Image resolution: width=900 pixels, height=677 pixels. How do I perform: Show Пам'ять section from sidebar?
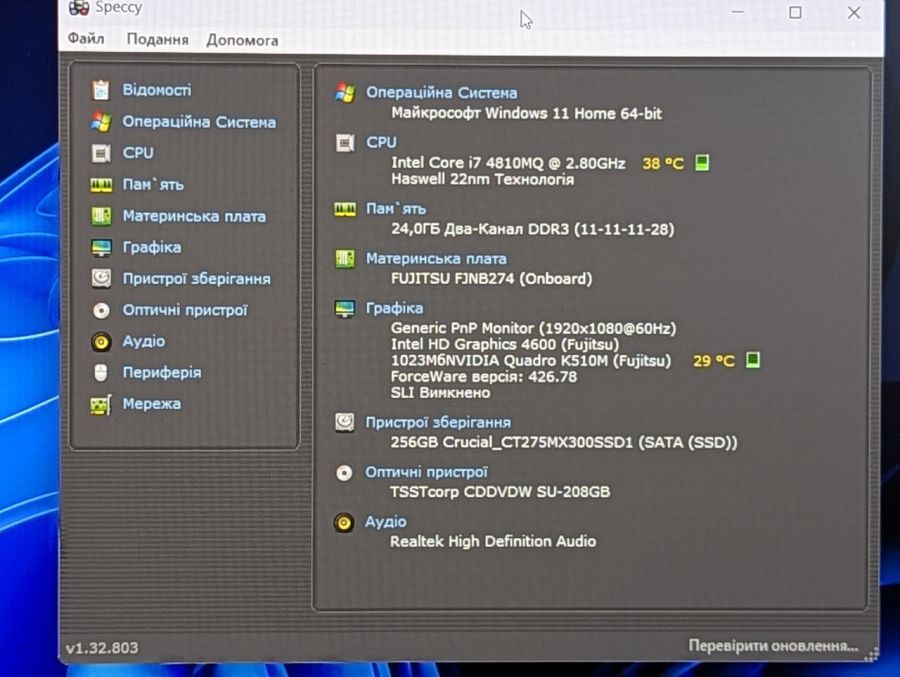coord(153,185)
